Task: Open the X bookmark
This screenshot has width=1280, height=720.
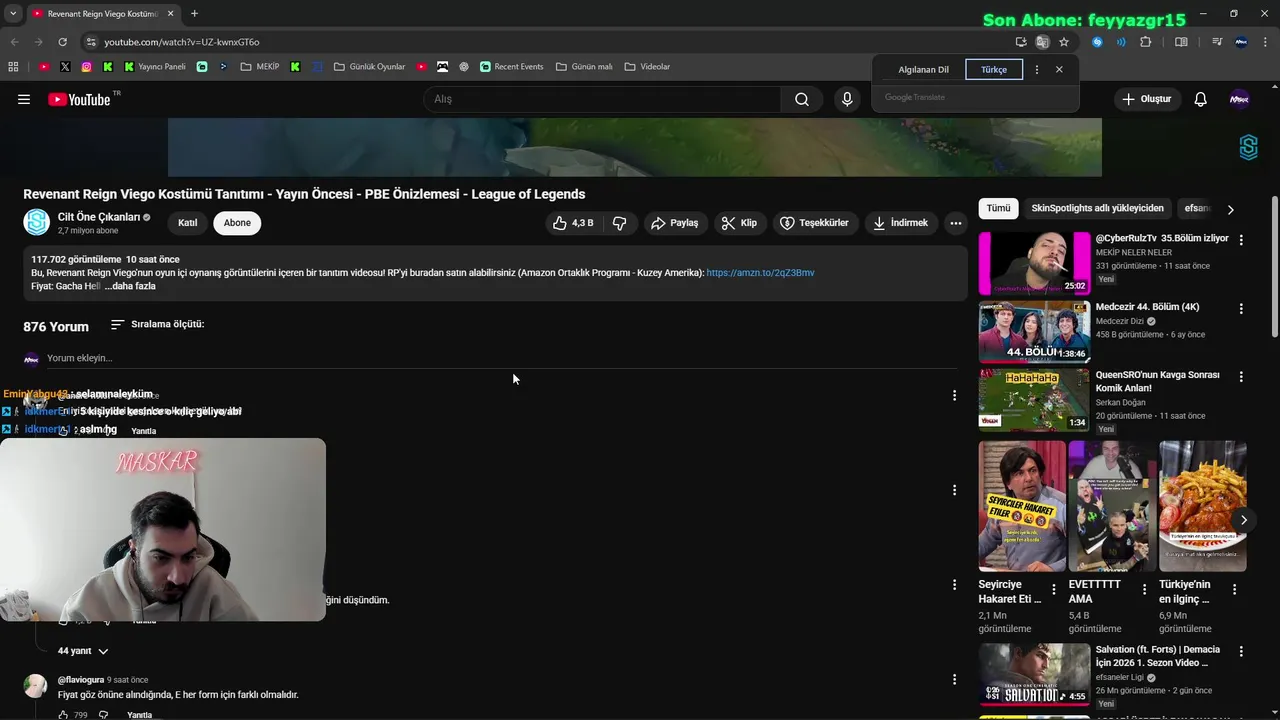Action: 65,67
